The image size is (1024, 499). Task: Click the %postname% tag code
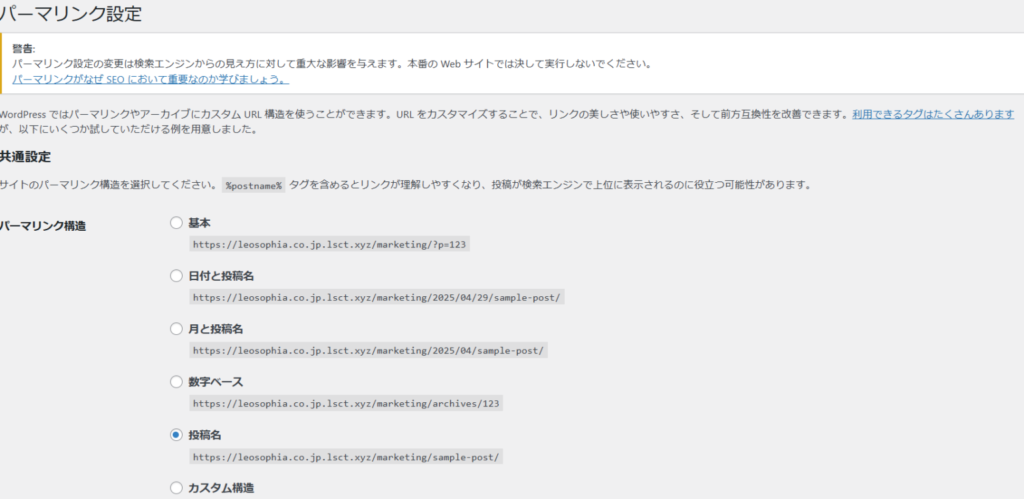click(x=253, y=185)
